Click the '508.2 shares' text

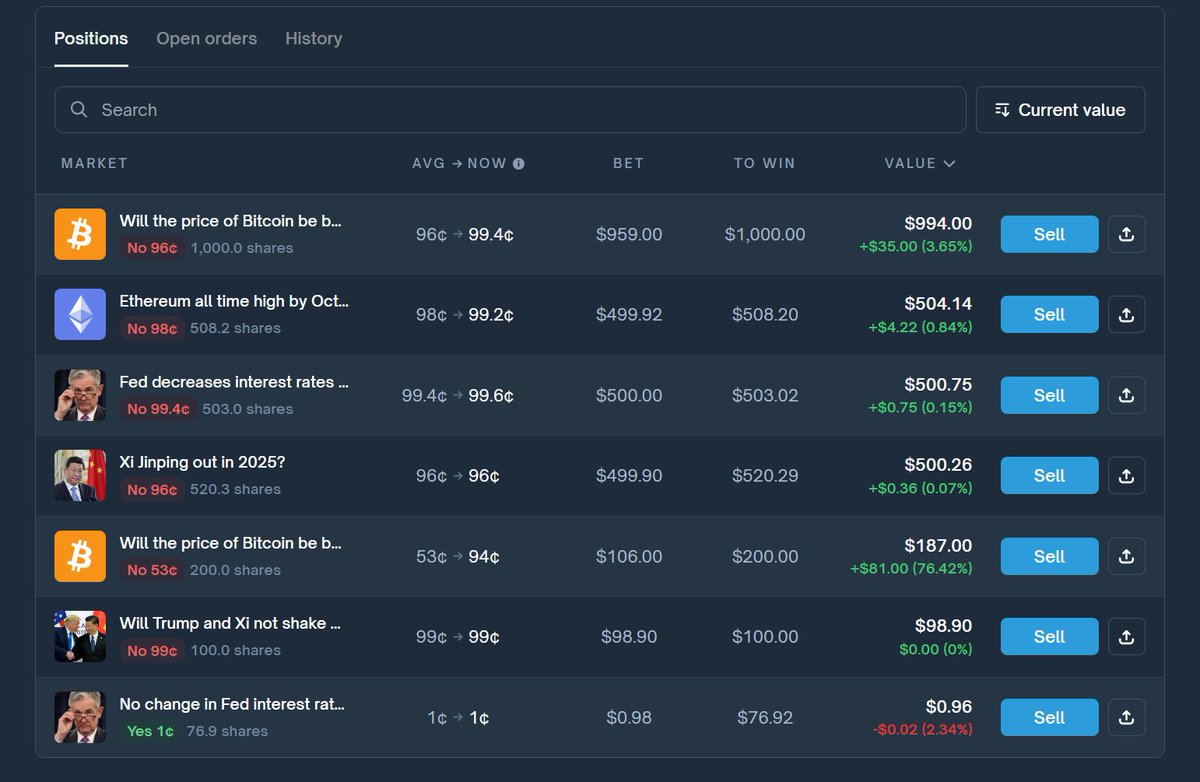tap(236, 328)
